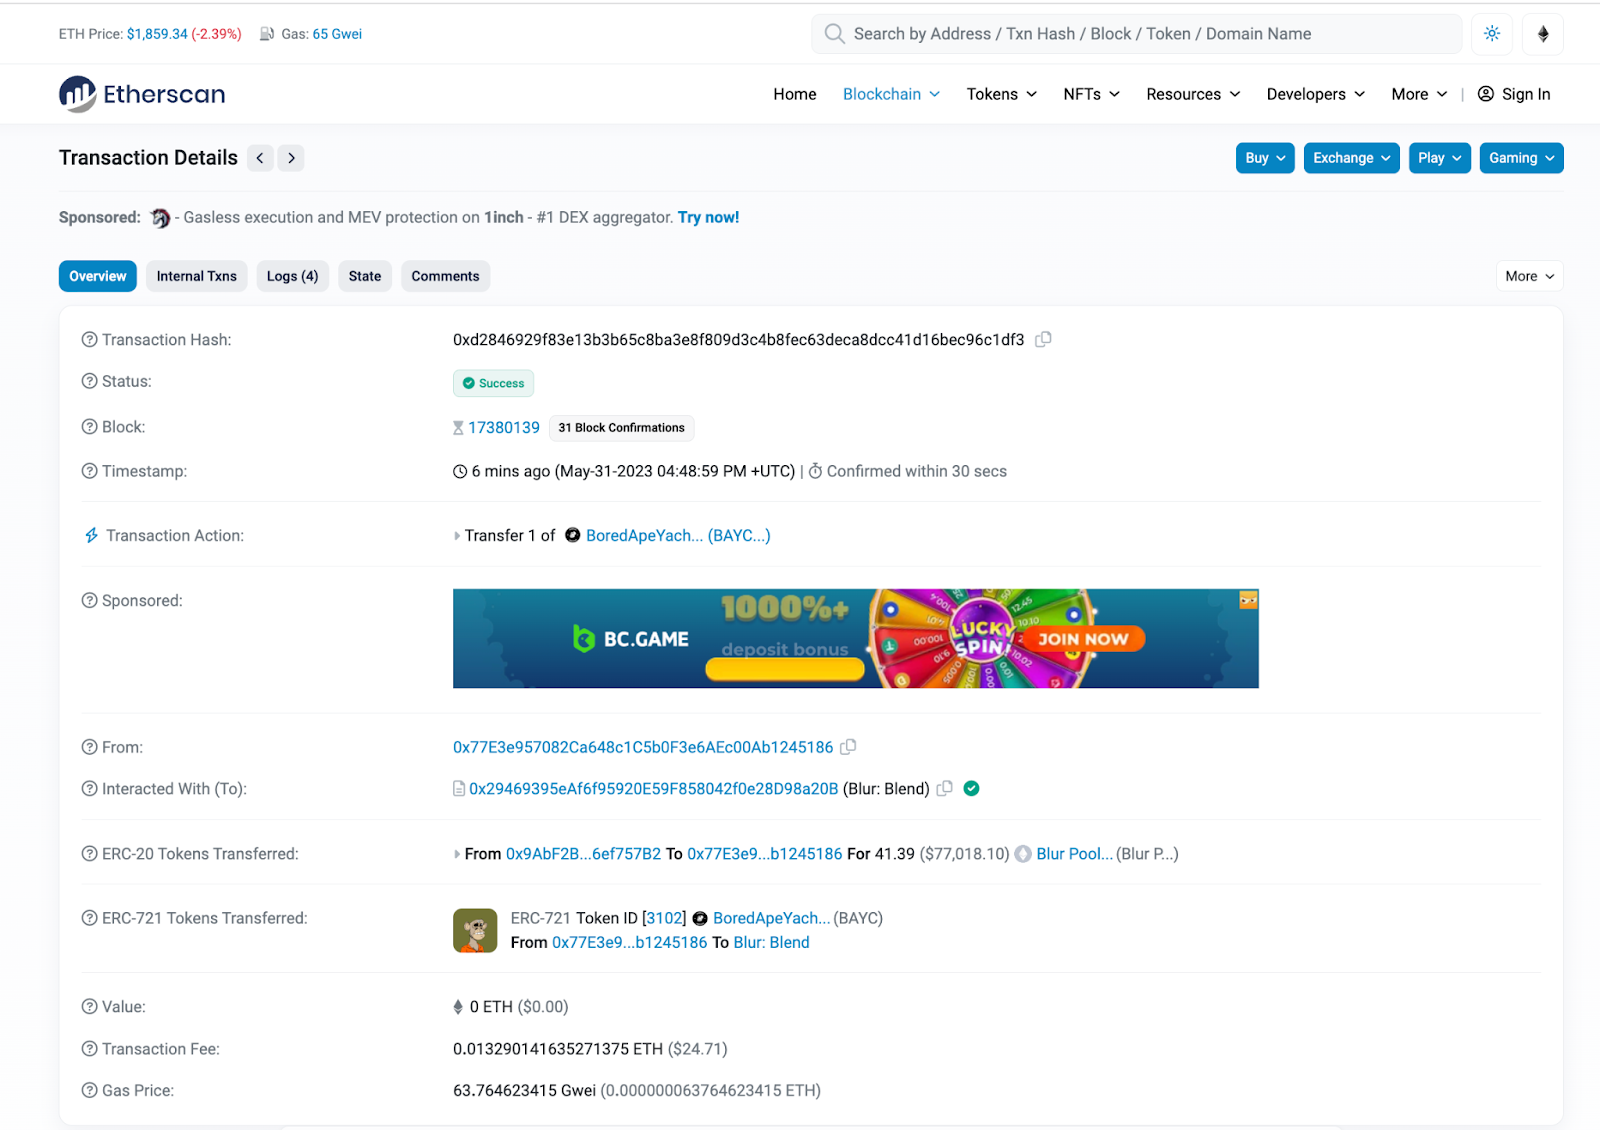Open From address 0x77E3e957...1245186
Screen dimensions: 1600x1130
click(643, 747)
